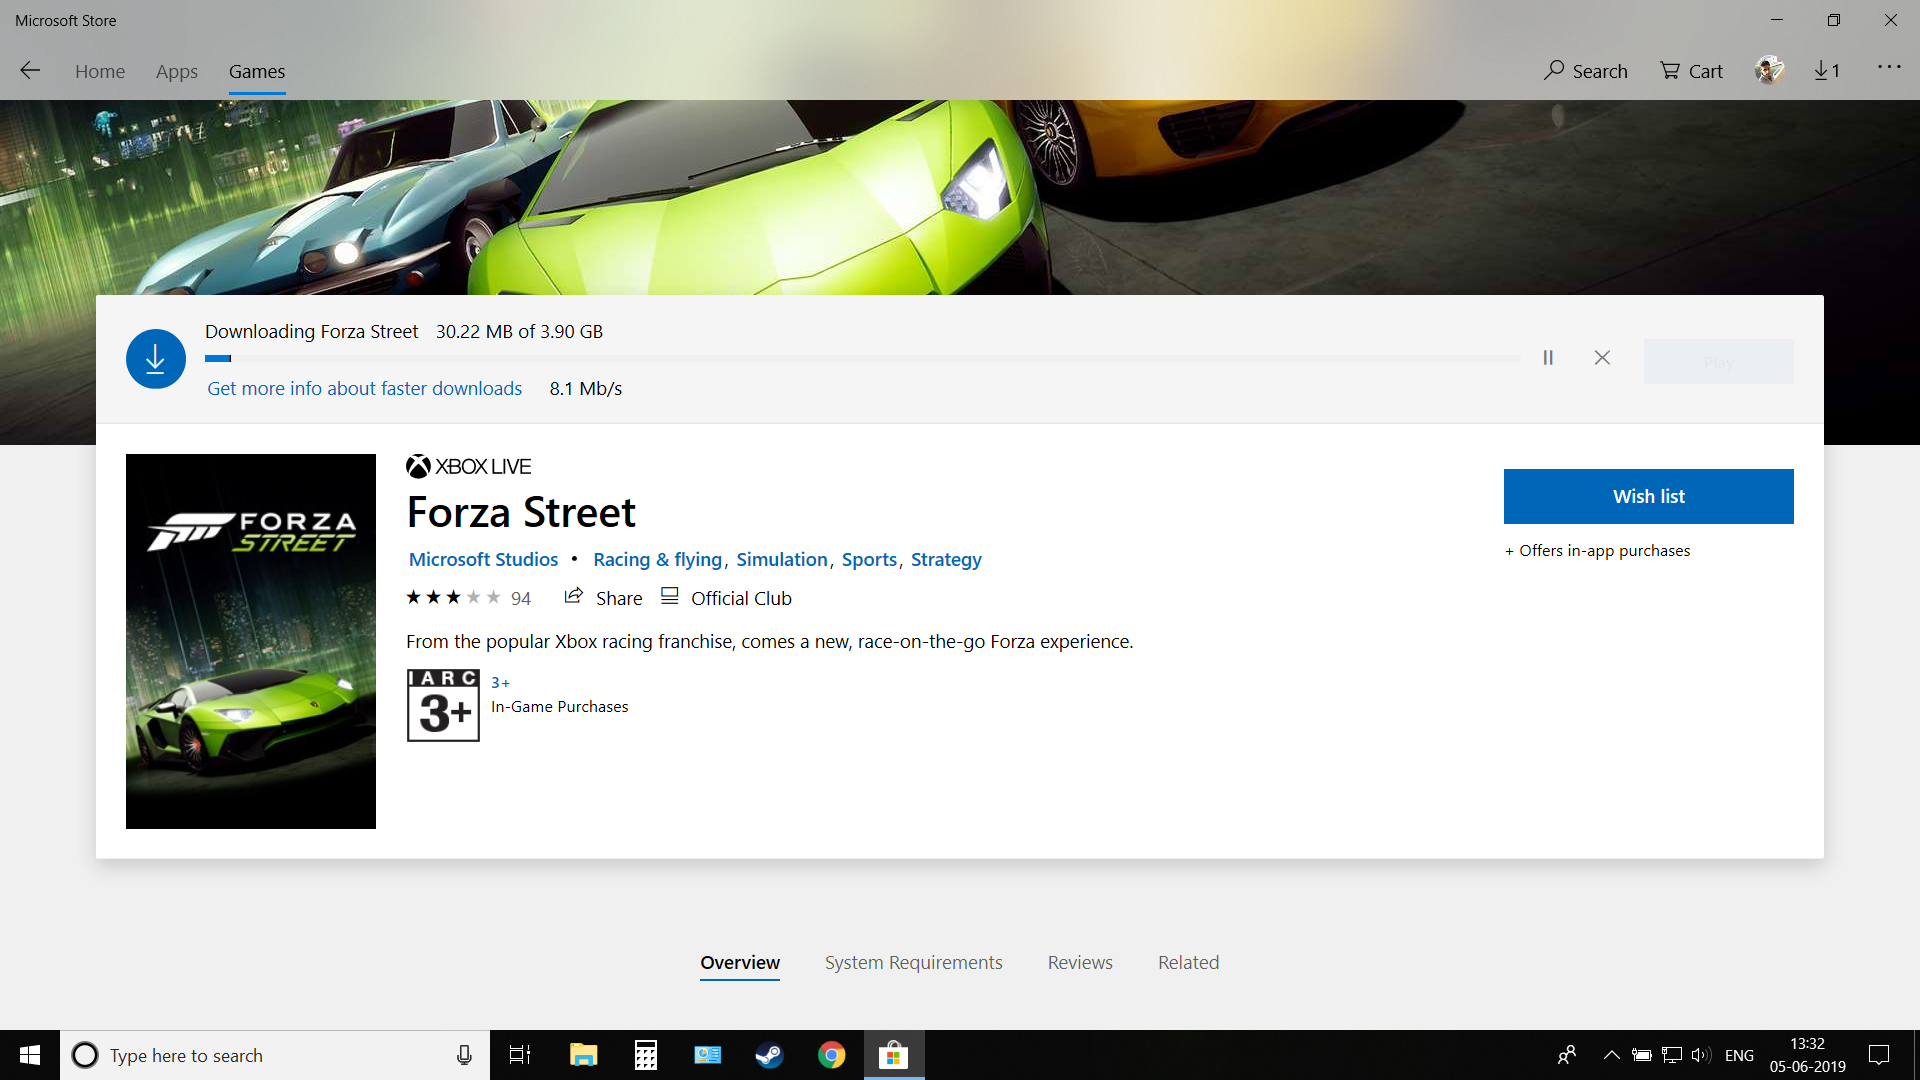Open the Reviews section
This screenshot has height=1080, width=1920.
(x=1080, y=962)
